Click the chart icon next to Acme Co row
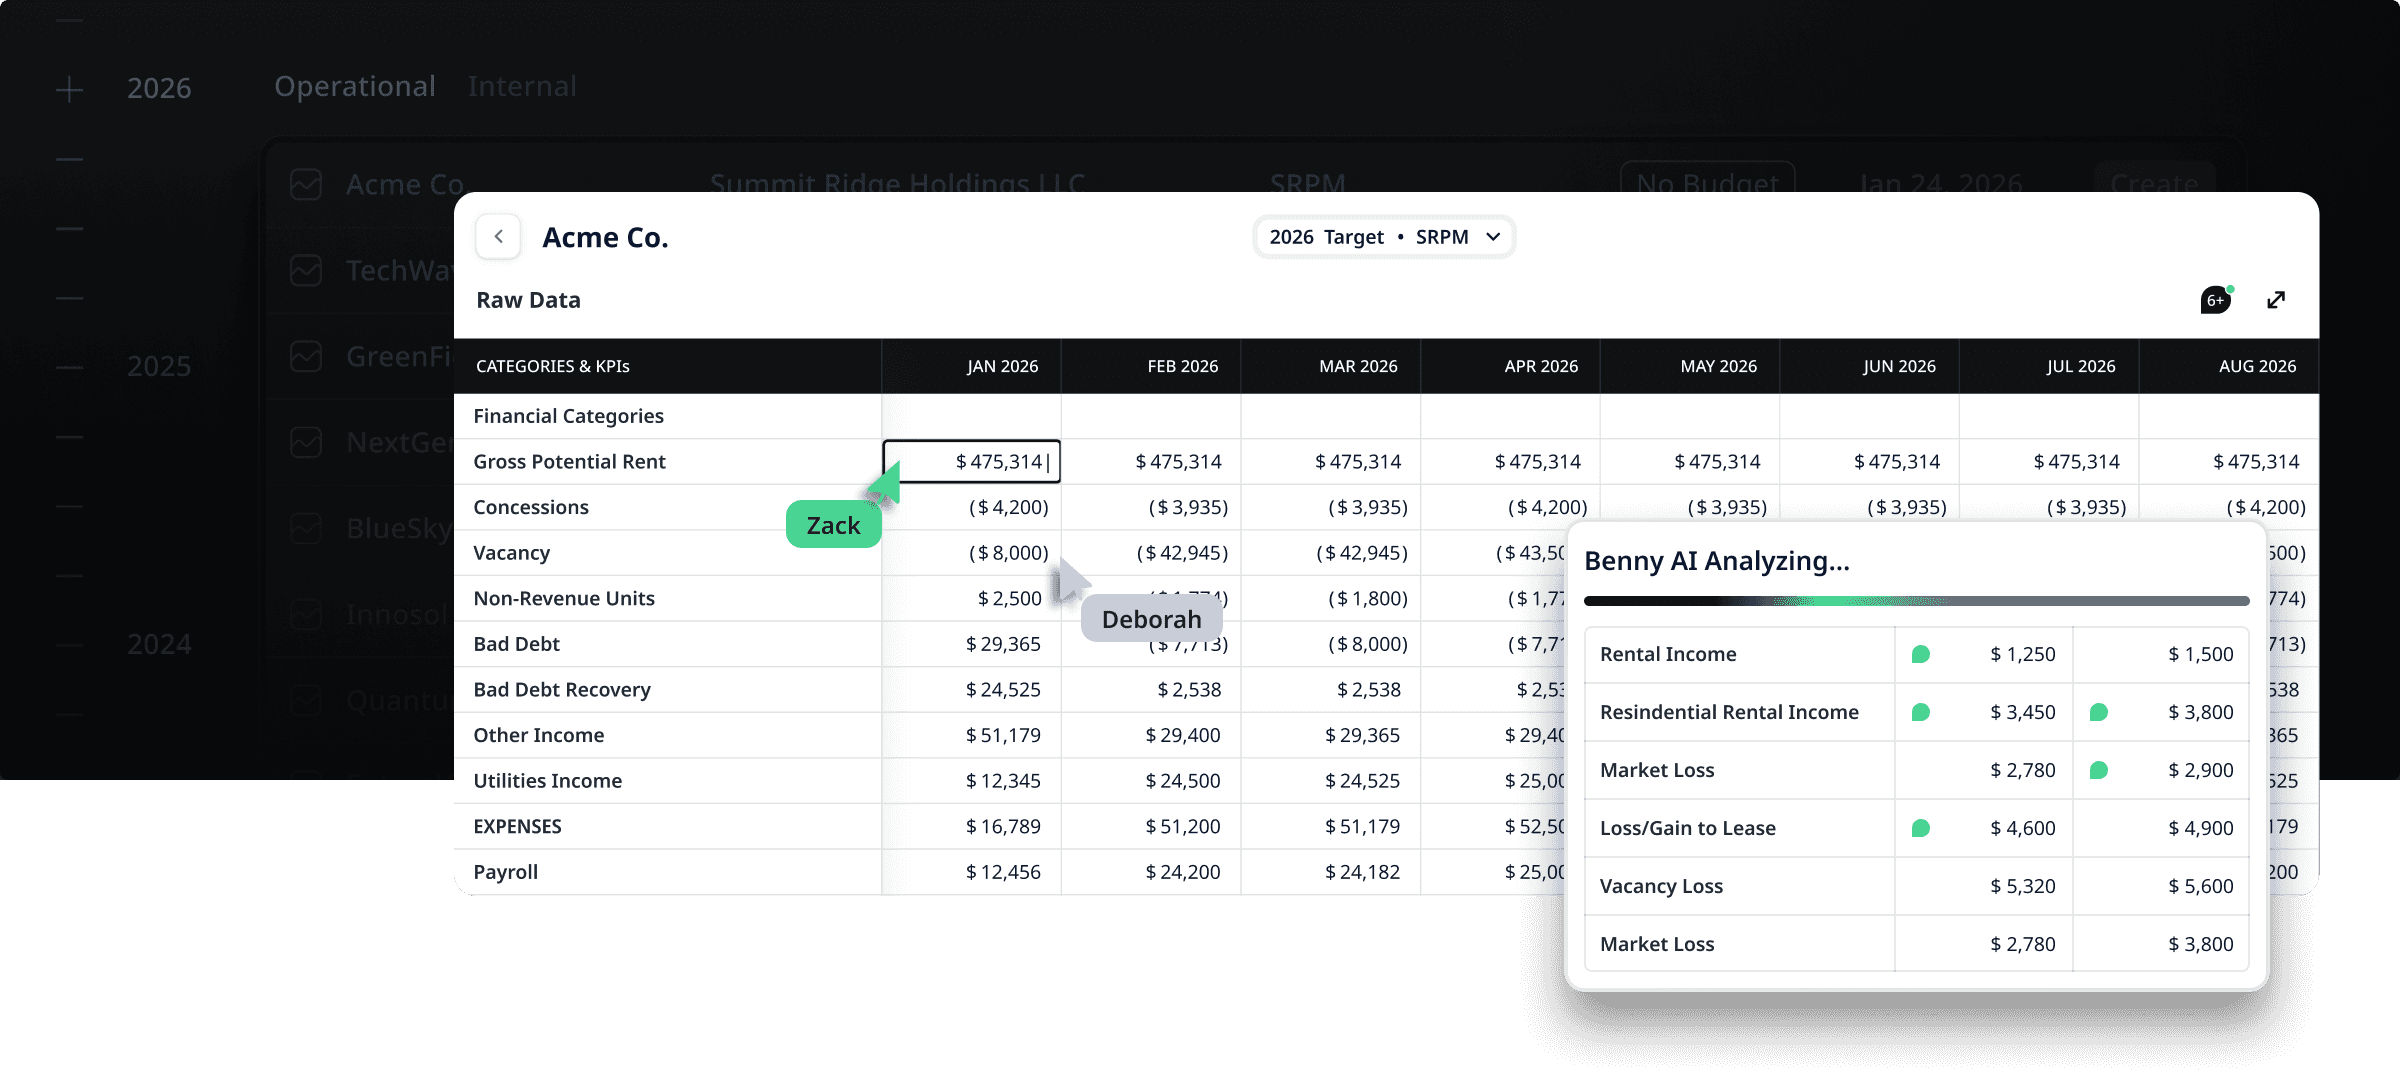This screenshot has height=1080, width=2400. coord(306,184)
